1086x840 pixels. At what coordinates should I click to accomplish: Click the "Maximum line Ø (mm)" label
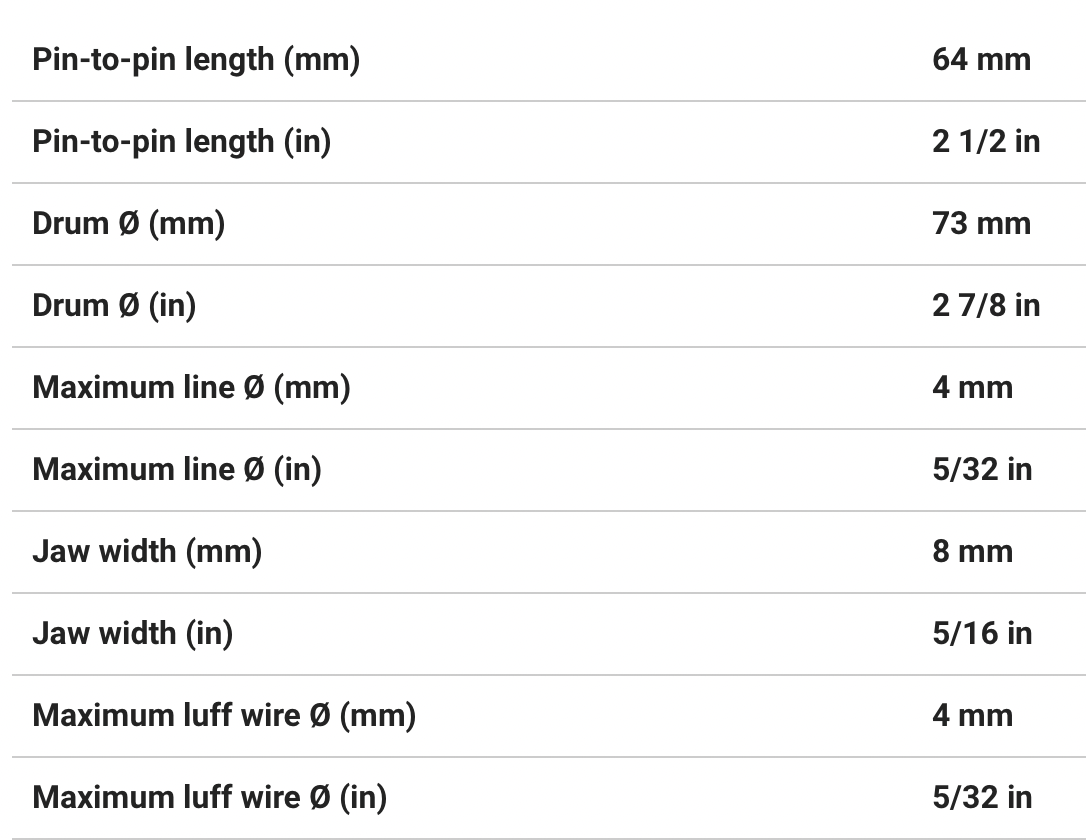[x=191, y=388]
